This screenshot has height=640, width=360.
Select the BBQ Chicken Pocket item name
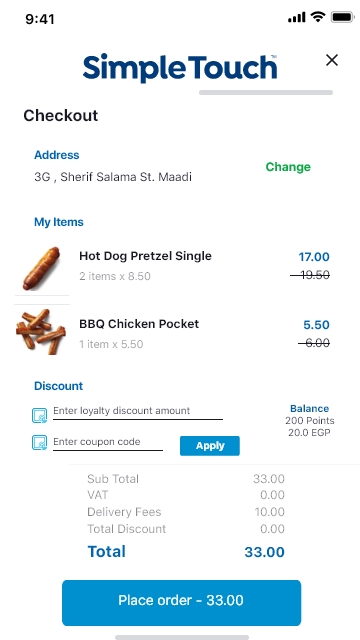click(139, 324)
